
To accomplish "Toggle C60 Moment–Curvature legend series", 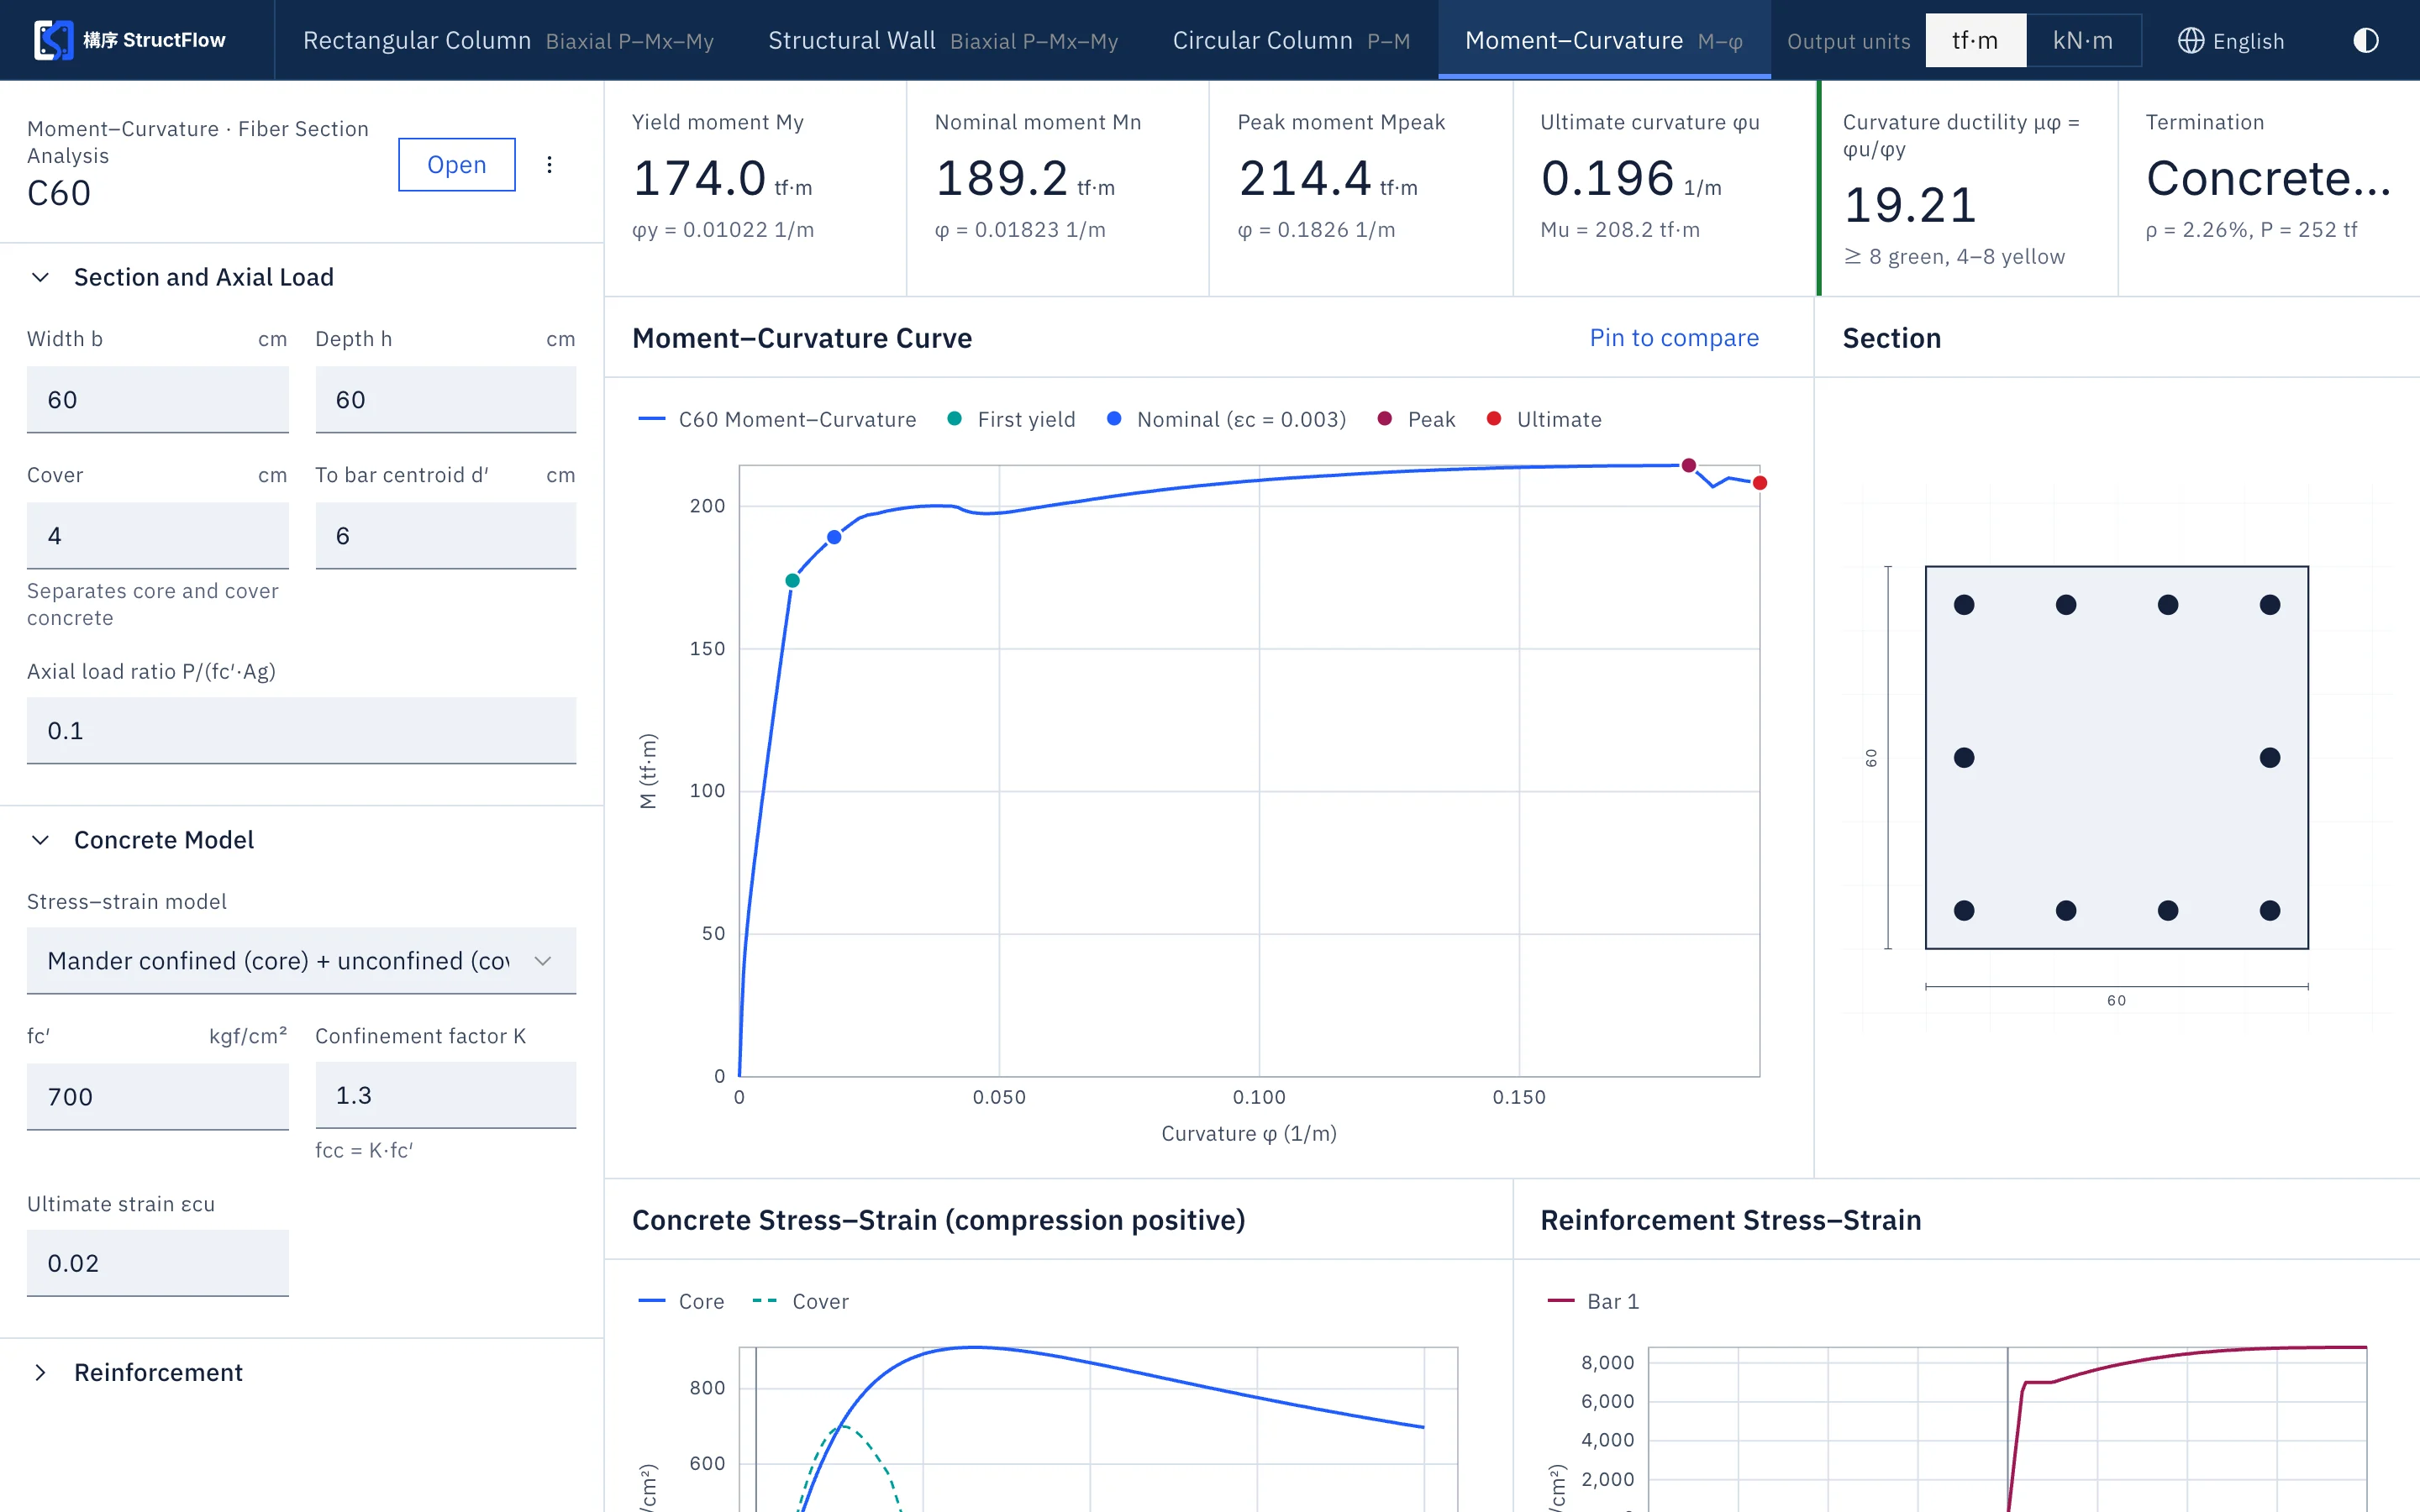I will (777, 419).
